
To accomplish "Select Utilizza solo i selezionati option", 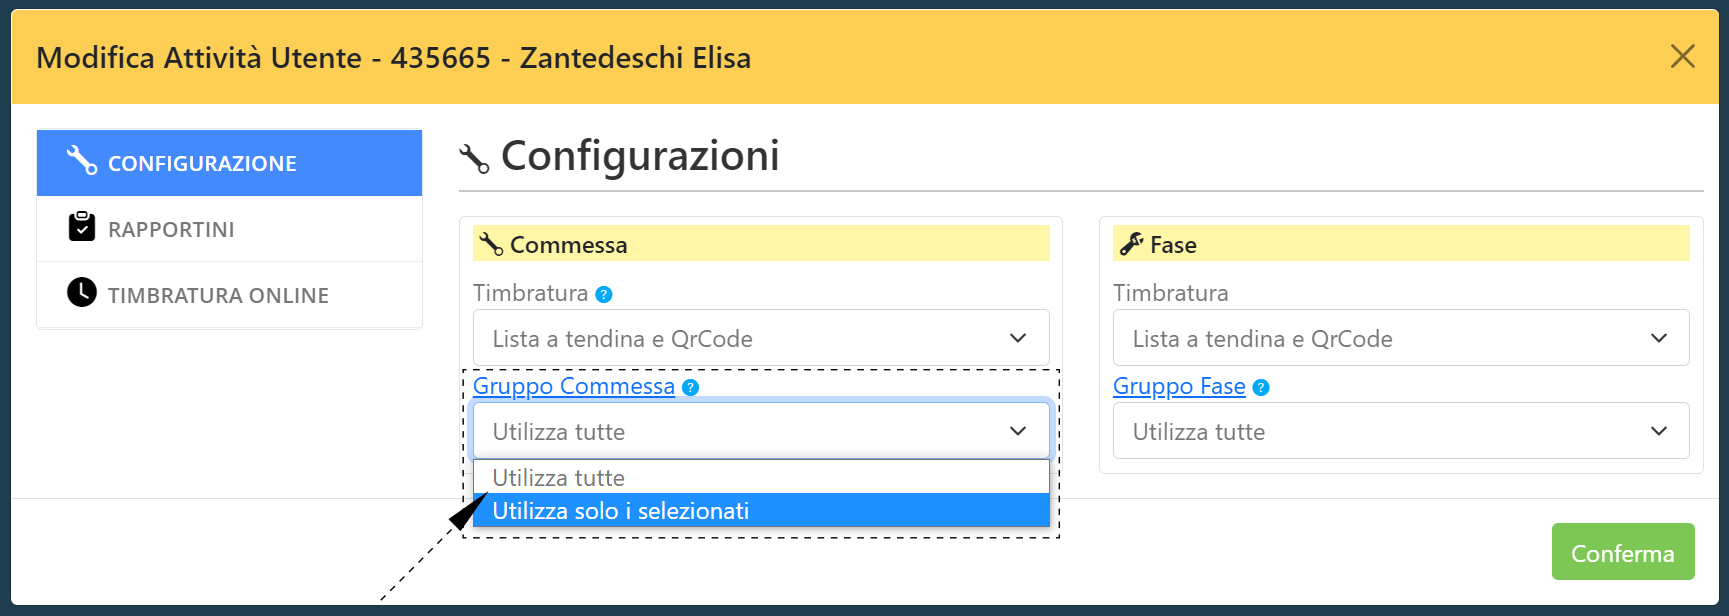I will point(761,510).
